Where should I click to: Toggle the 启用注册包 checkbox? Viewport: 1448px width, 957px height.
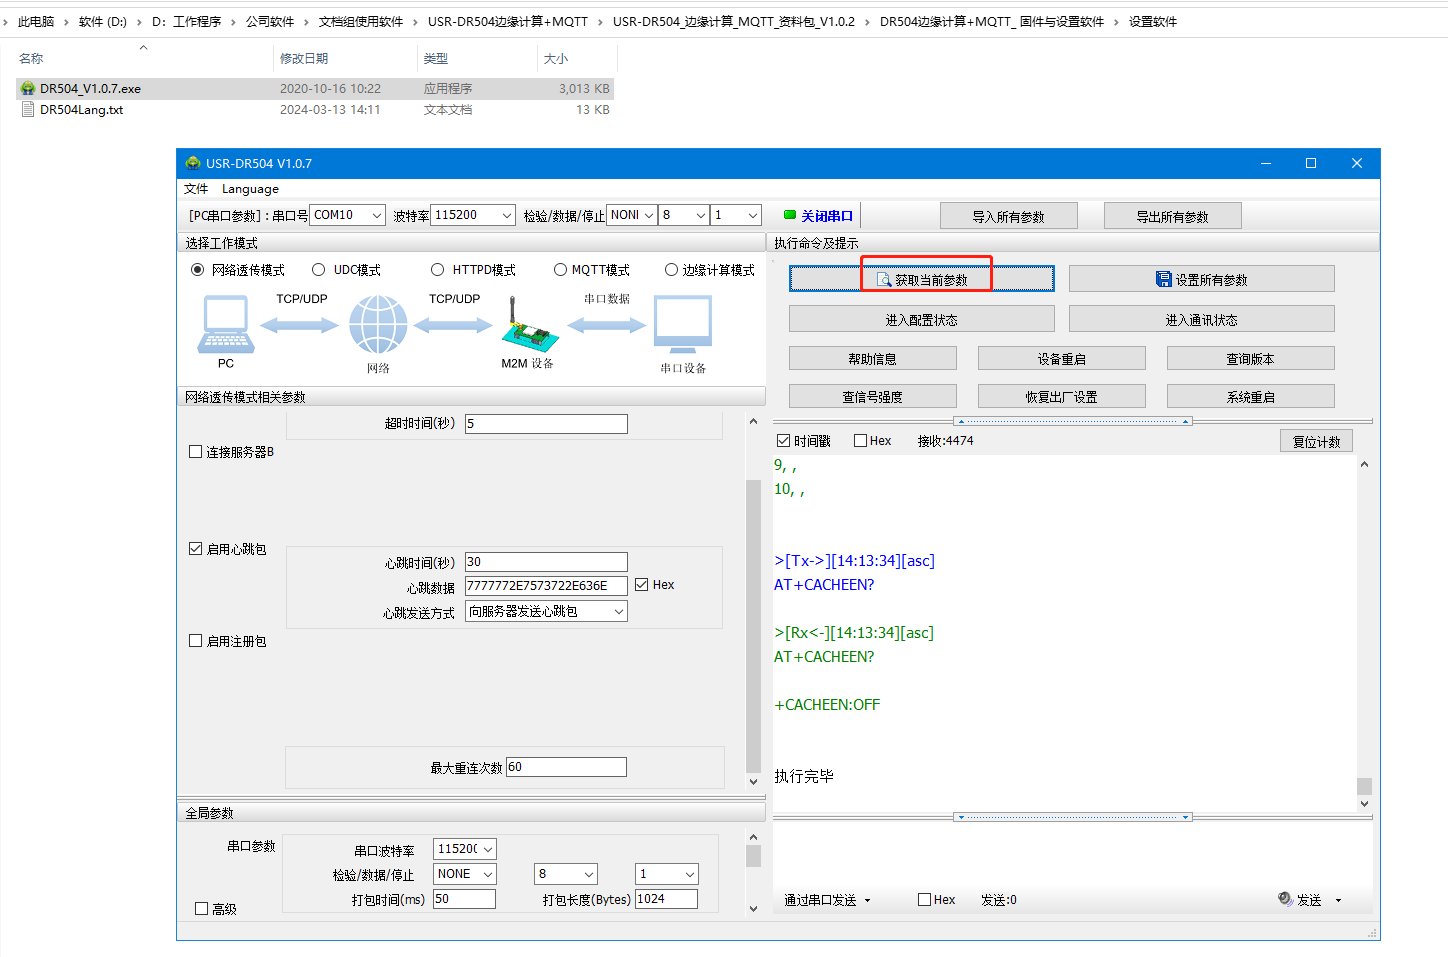(x=196, y=641)
